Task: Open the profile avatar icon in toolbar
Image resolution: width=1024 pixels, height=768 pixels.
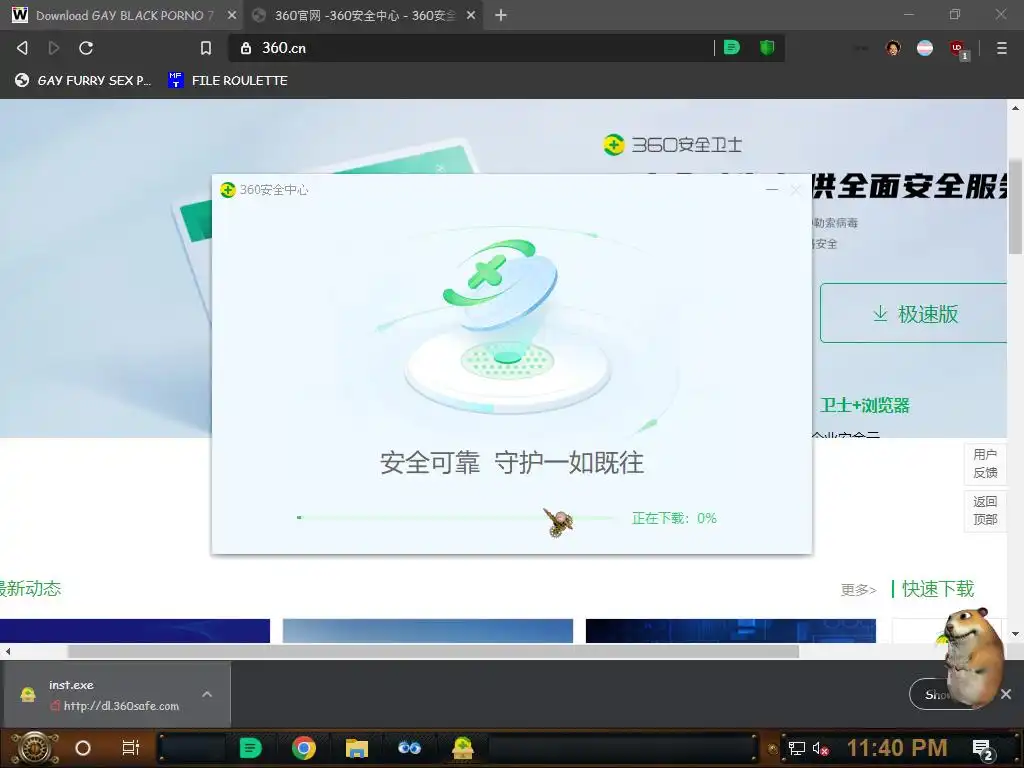Action: 893,48
